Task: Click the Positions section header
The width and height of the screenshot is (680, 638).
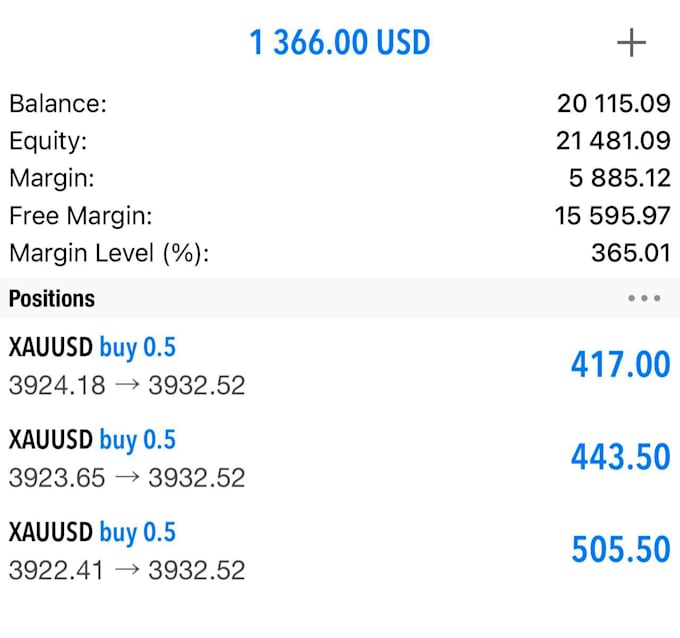Action: point(340,298)
